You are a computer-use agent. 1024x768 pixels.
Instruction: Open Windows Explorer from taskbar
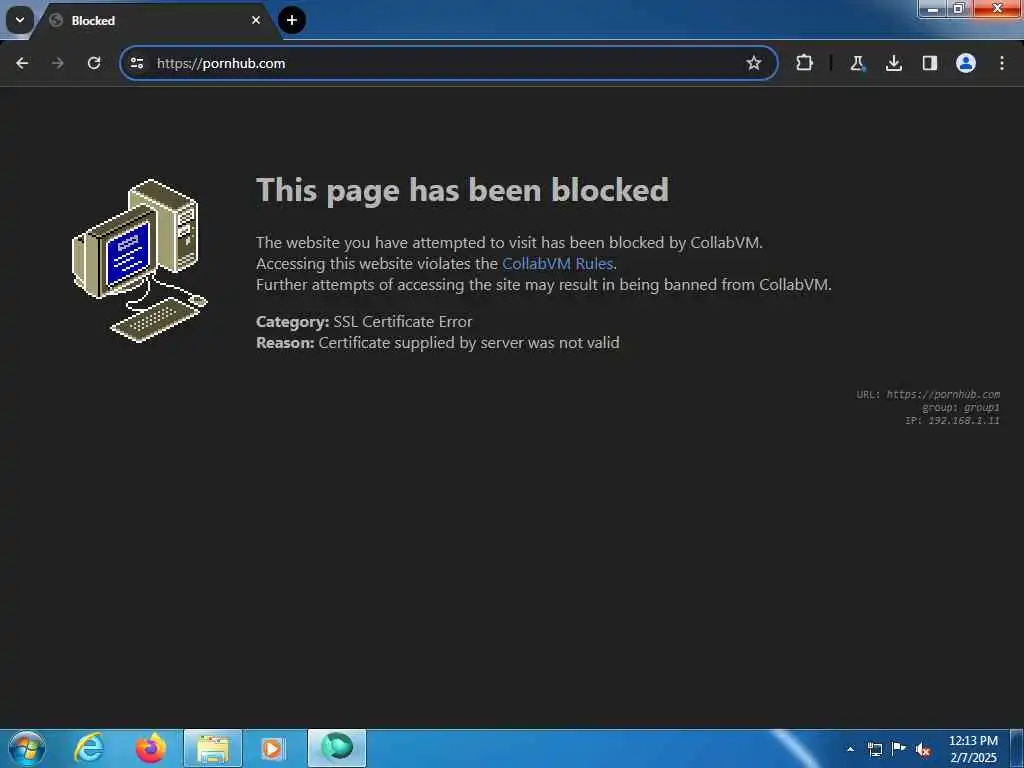(x=213, y=748)
